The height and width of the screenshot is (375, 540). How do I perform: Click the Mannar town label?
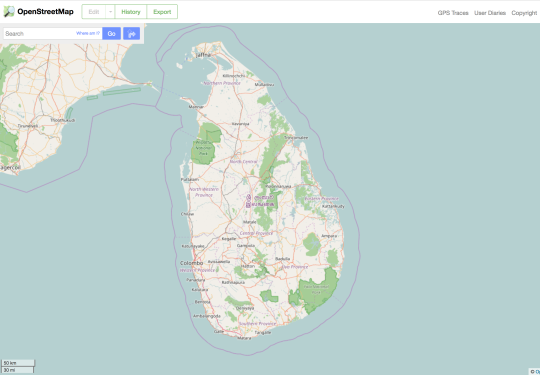(196, 107)
